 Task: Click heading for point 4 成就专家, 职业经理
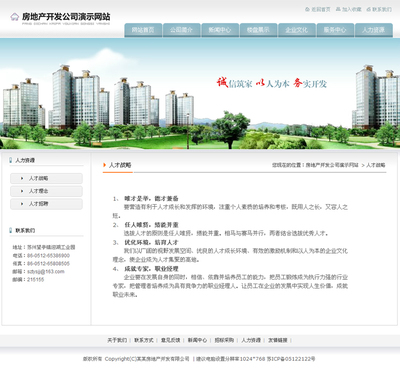pyautogui.click(x=151, y=269)
